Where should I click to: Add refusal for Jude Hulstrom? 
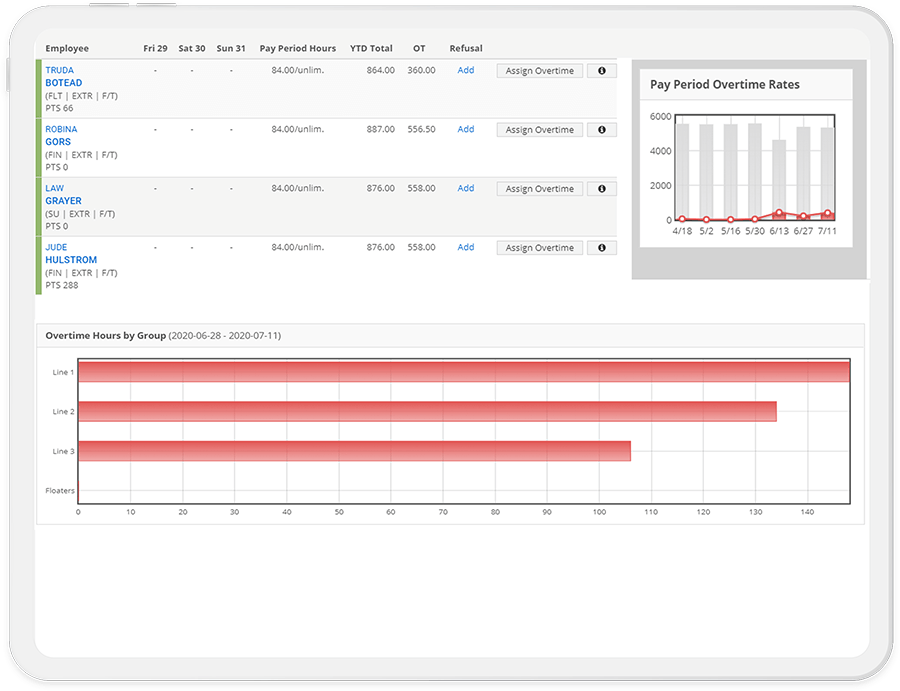click(465, 247)
